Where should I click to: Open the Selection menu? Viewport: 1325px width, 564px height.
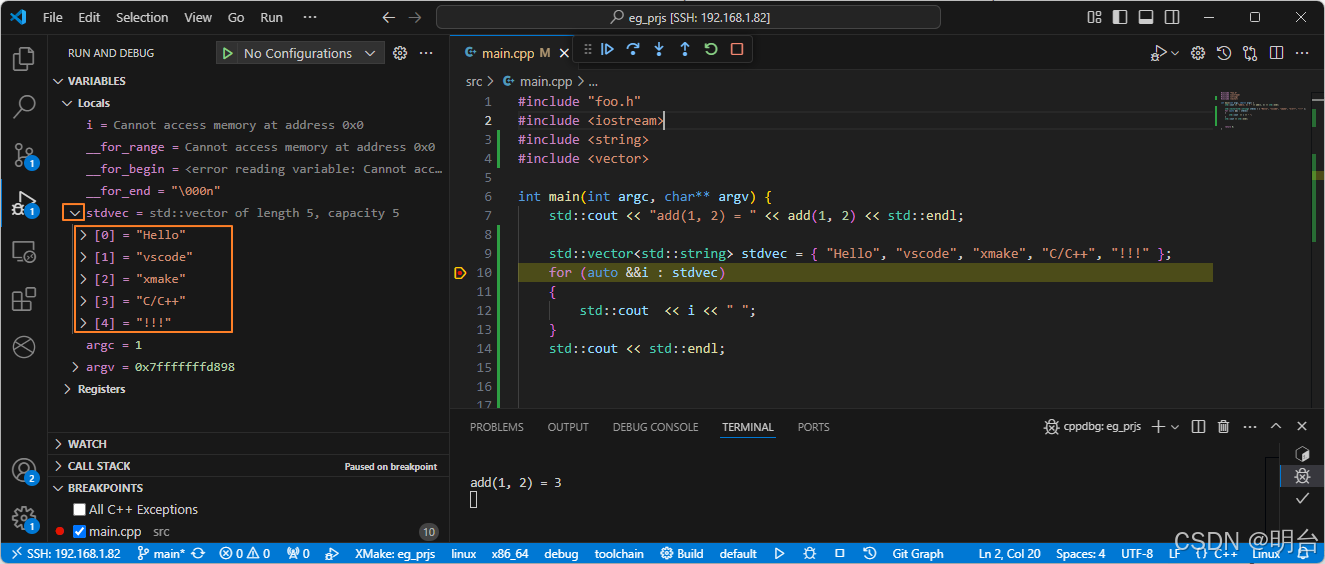click(142, 17)
